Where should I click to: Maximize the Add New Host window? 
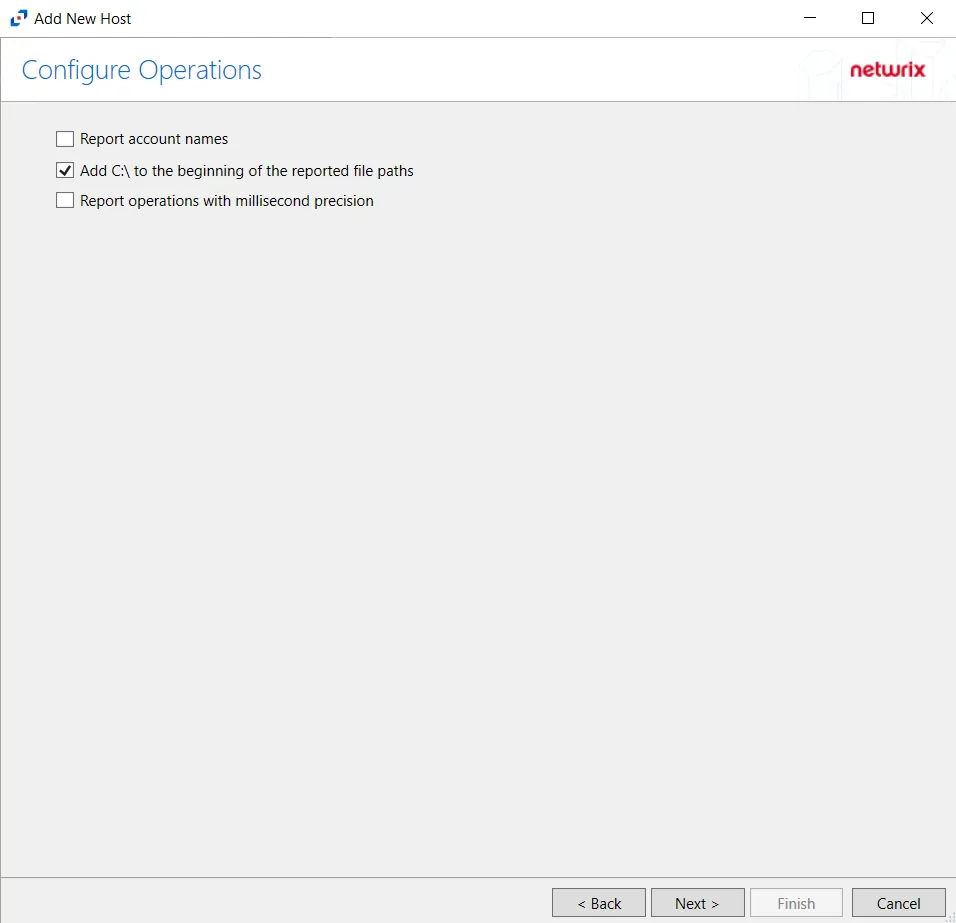(x=868, y=18)
